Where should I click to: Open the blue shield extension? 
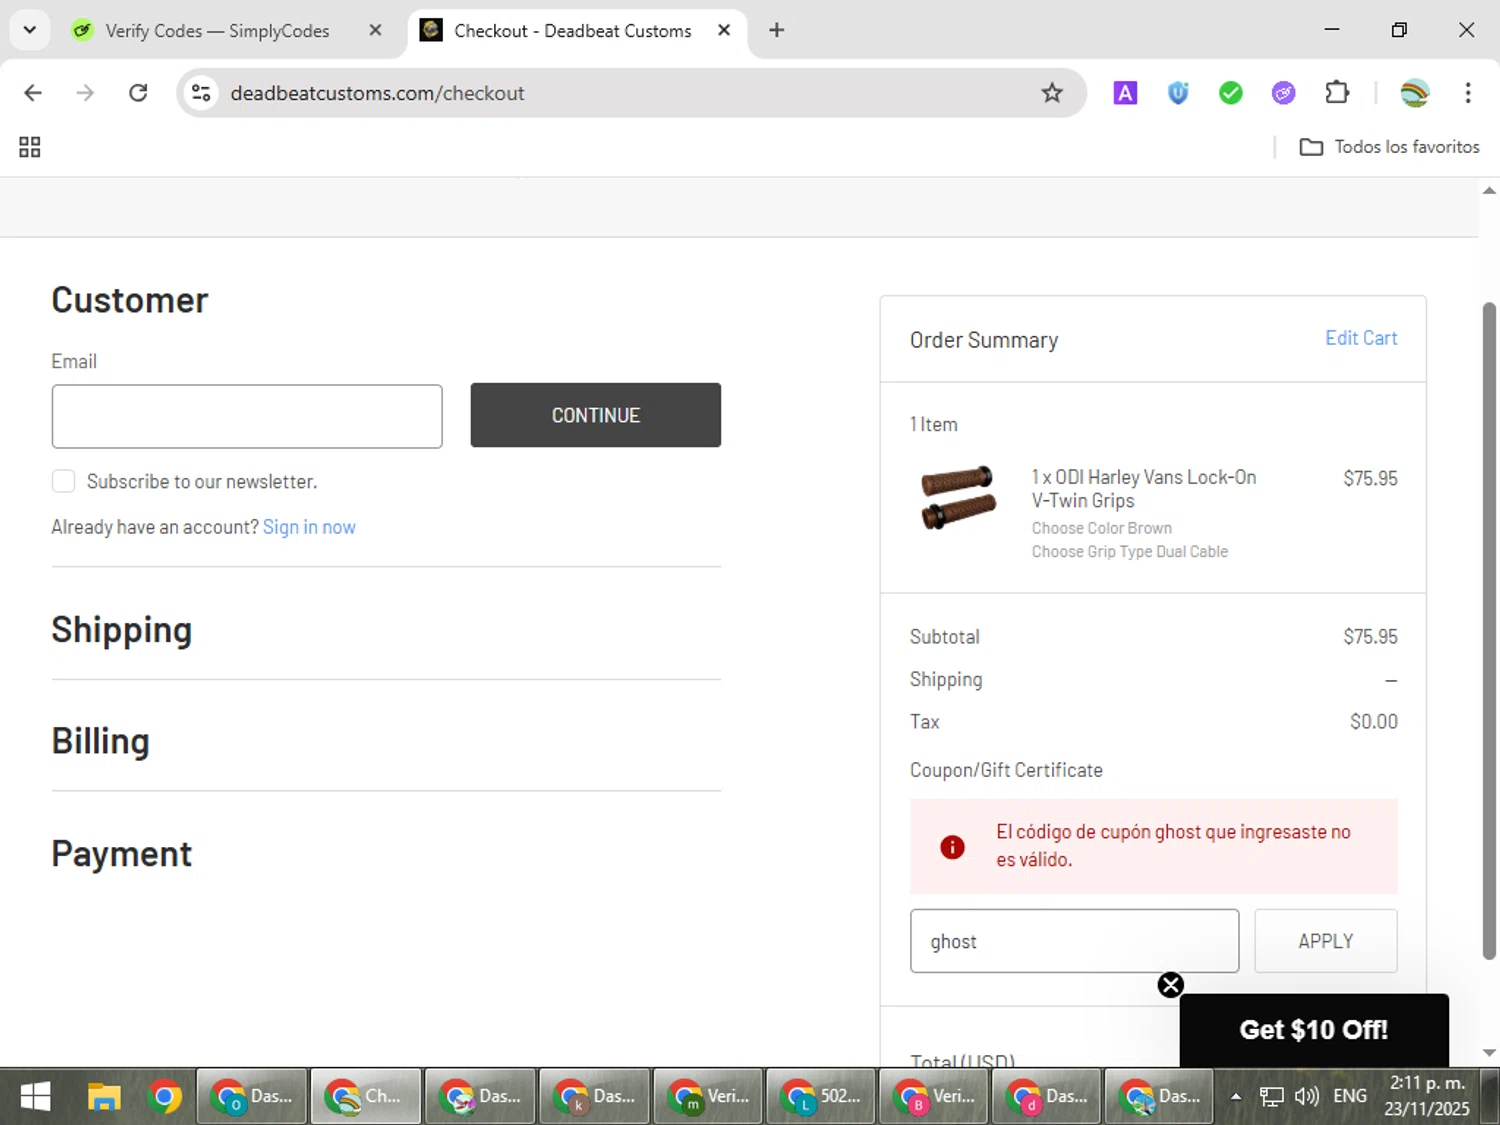1178,93
